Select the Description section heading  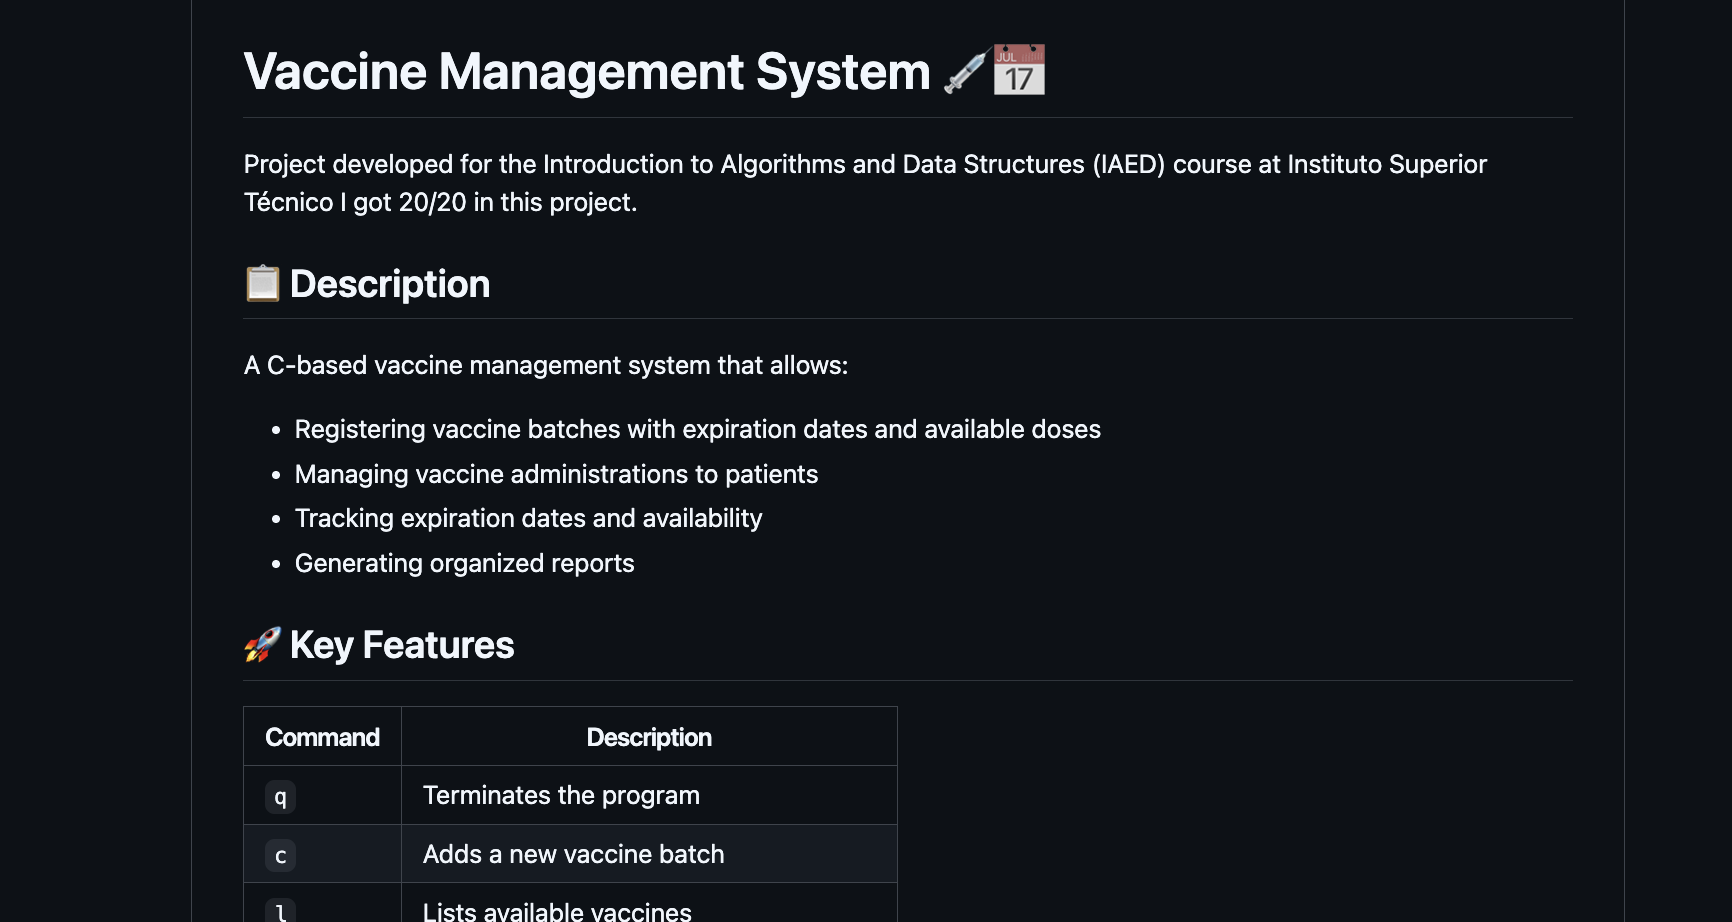pyautogui.click(x=390, y=284)
